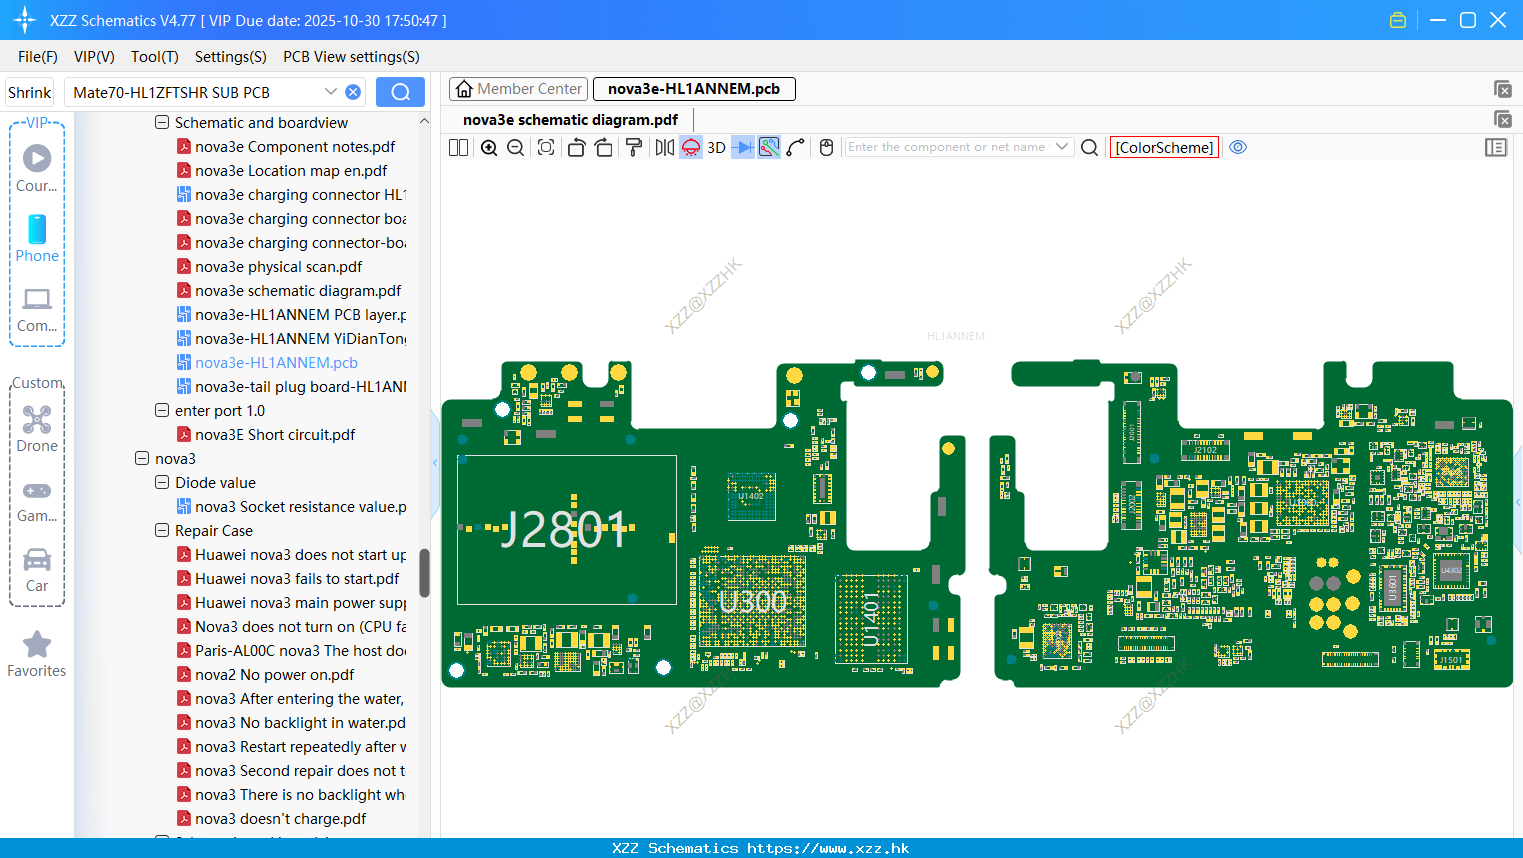This screenshot has height=858, width=1523.
Task: Toggle the diode symbol display
Action: pyautogui.click(x=743, y=147)
